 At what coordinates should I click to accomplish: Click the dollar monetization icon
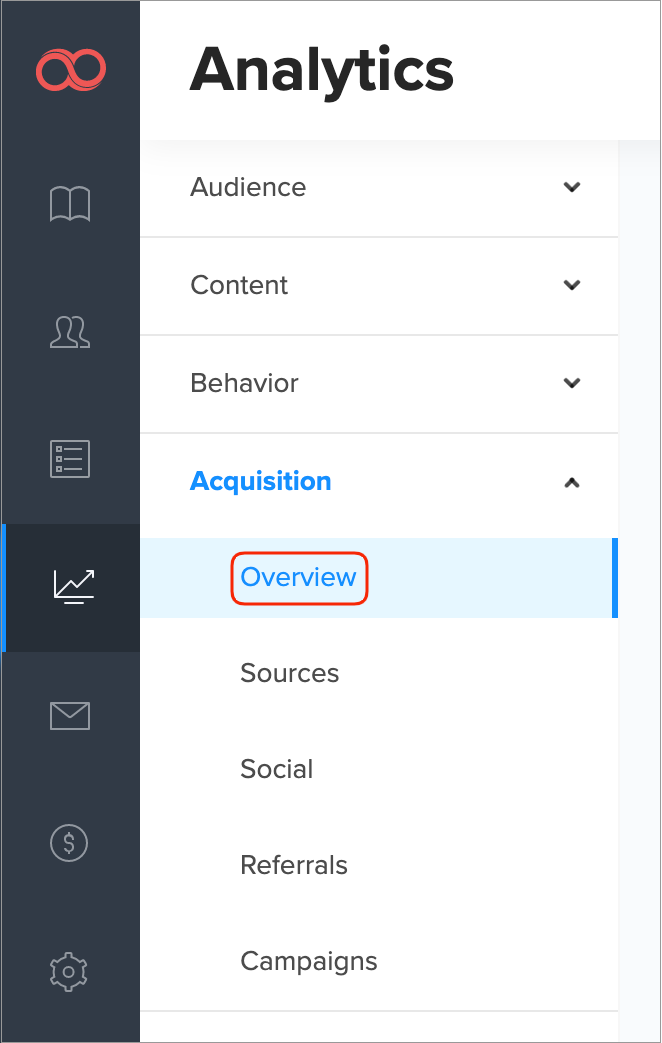[69, 843]
